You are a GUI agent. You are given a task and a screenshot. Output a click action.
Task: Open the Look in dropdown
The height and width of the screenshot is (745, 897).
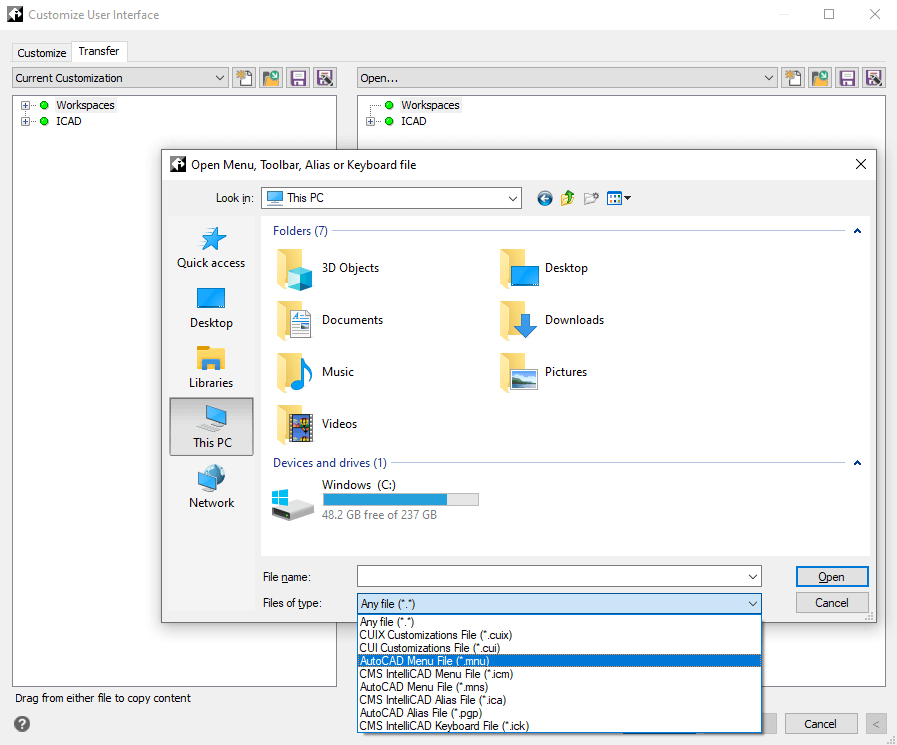(x=391, y=198)
